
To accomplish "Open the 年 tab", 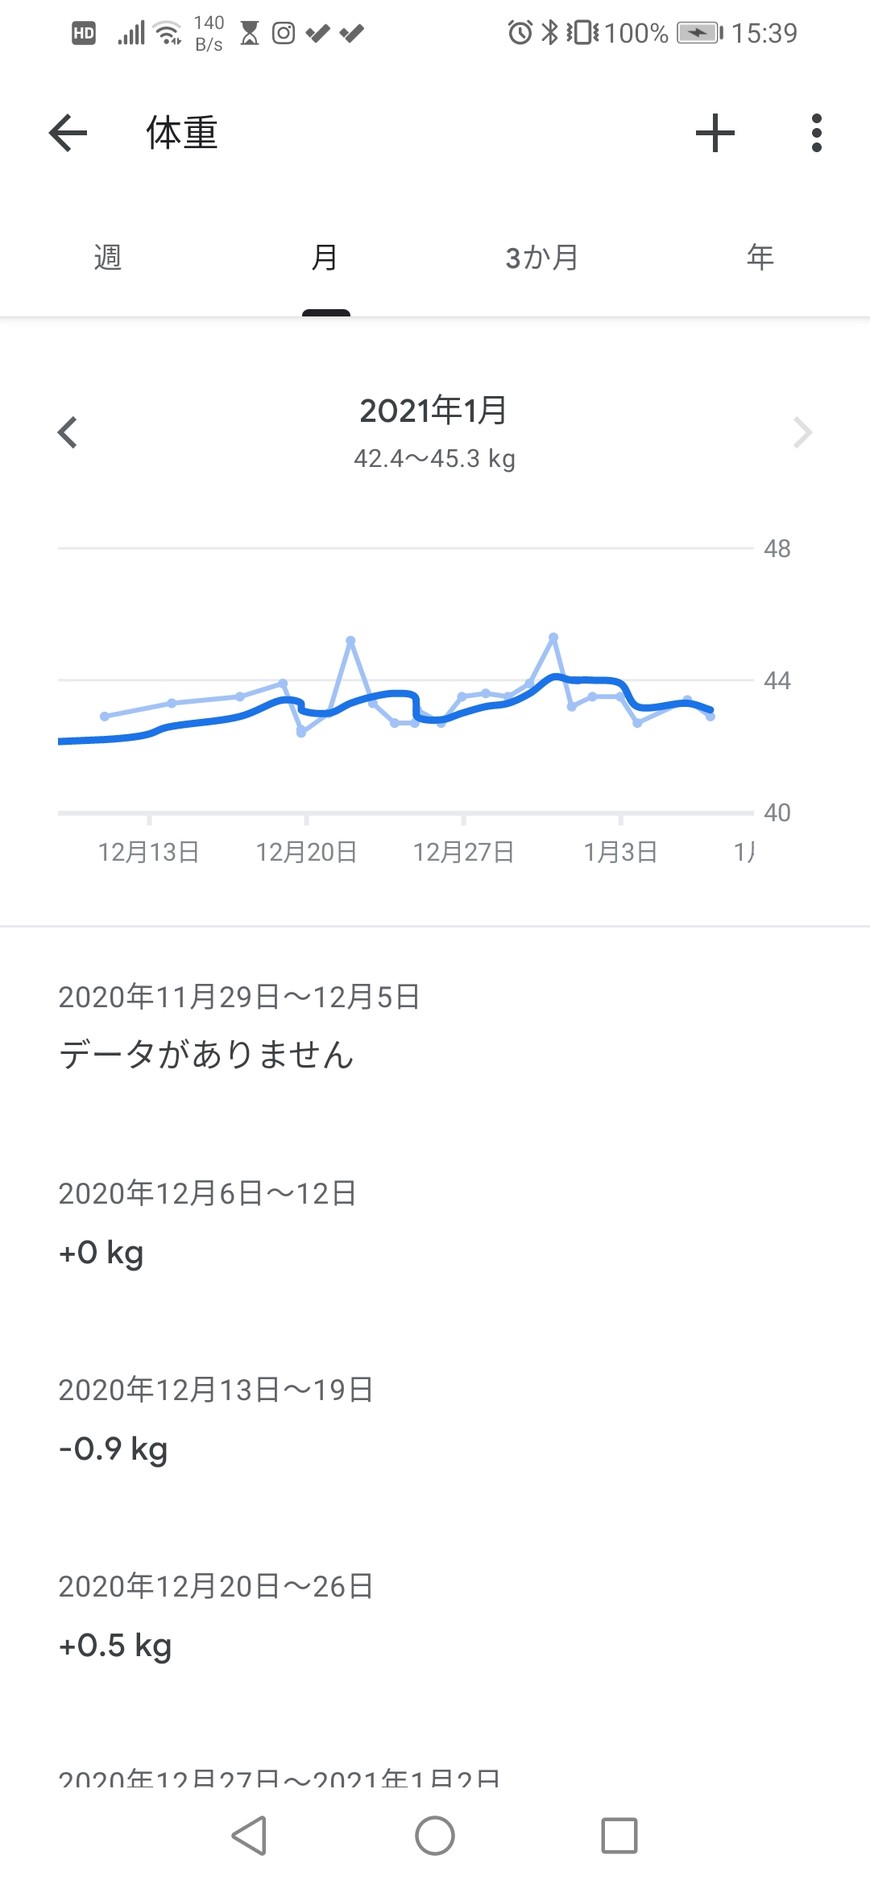I will [x=760, y=258].
